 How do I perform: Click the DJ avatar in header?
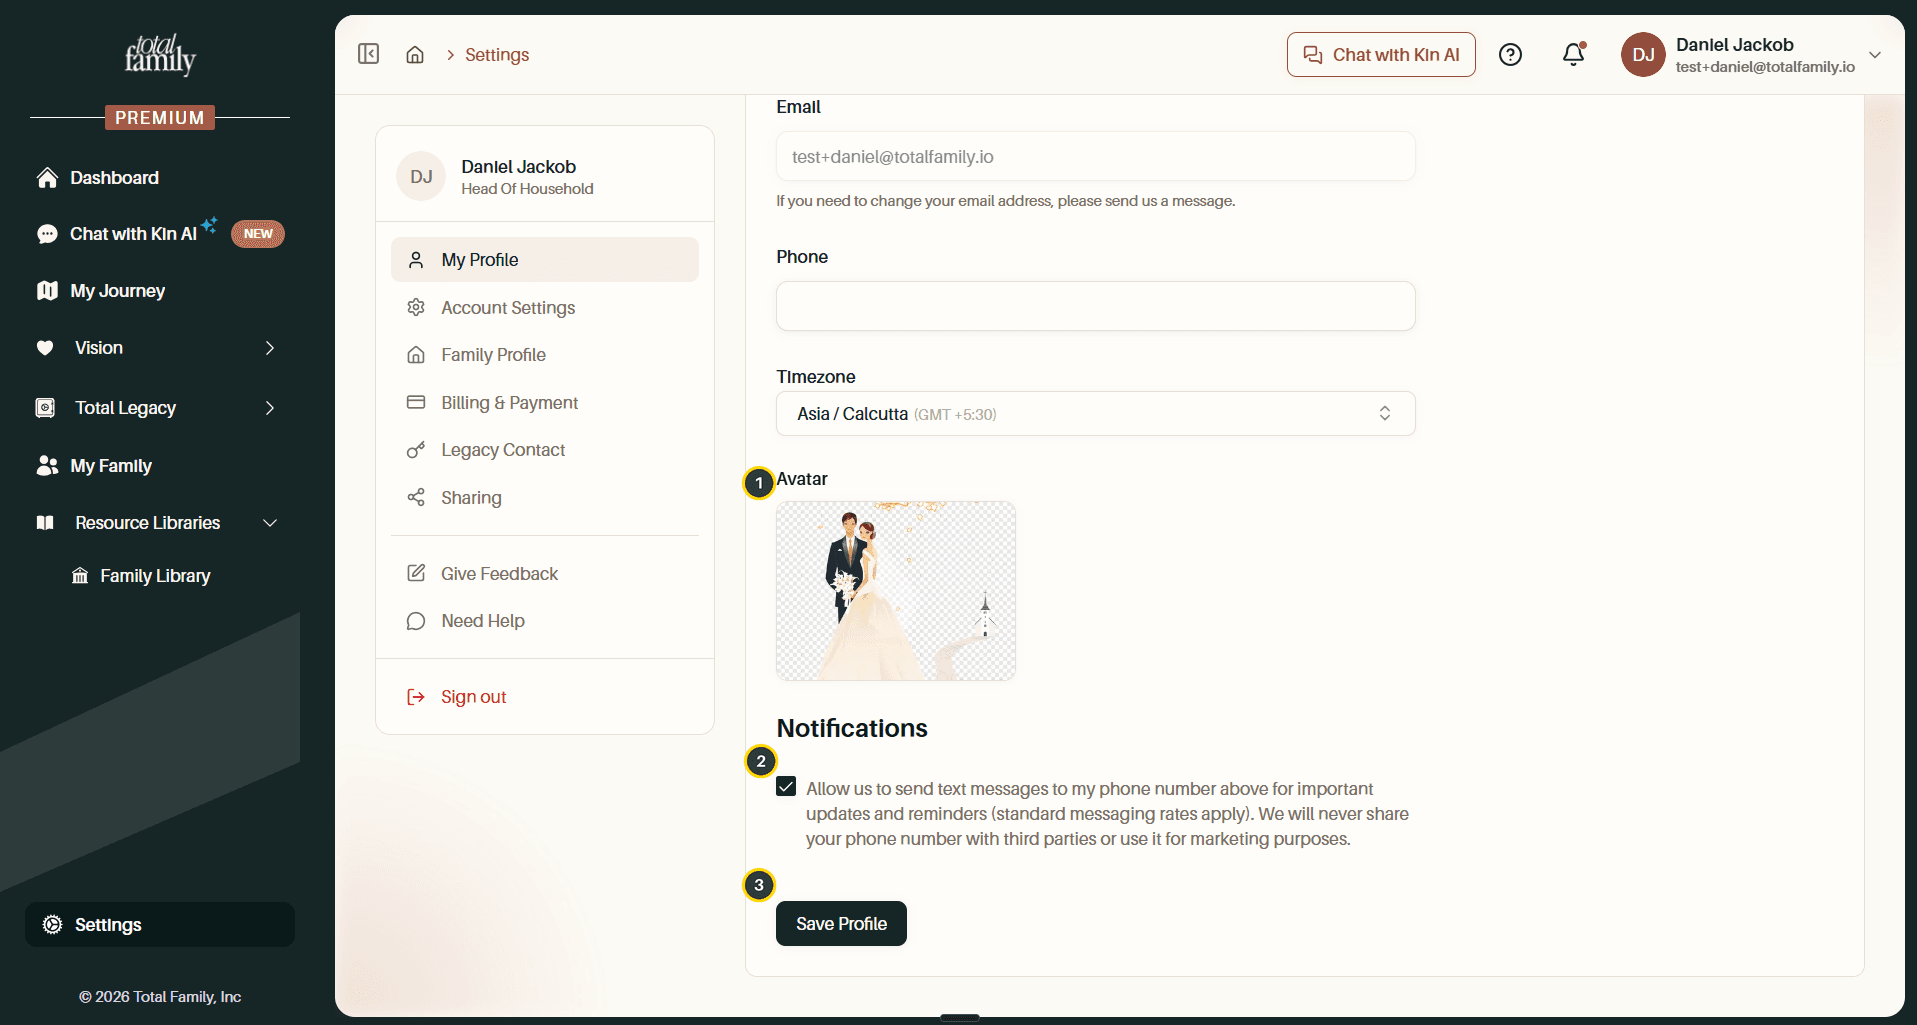pos(1643,54)
